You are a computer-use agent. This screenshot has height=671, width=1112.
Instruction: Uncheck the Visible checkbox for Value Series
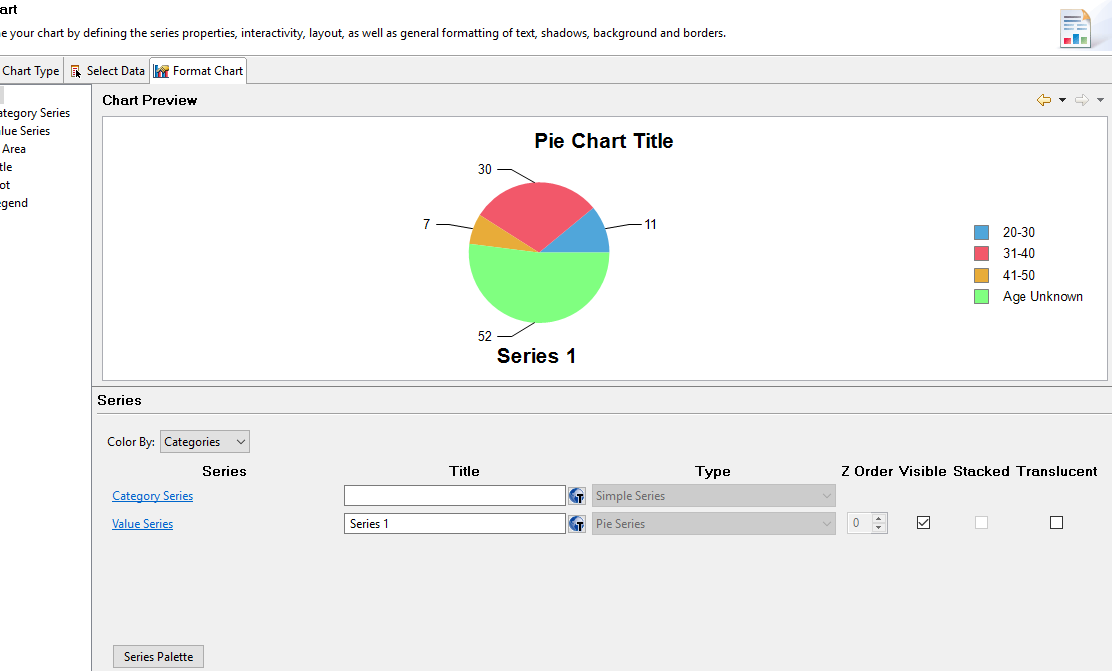click(923, 523)
